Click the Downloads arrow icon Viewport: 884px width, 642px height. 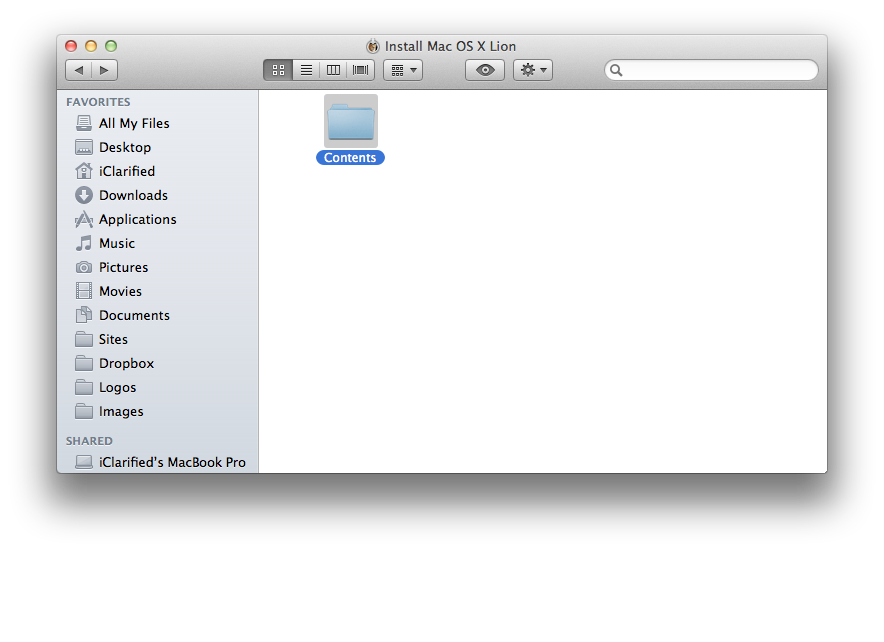(83, 195)
